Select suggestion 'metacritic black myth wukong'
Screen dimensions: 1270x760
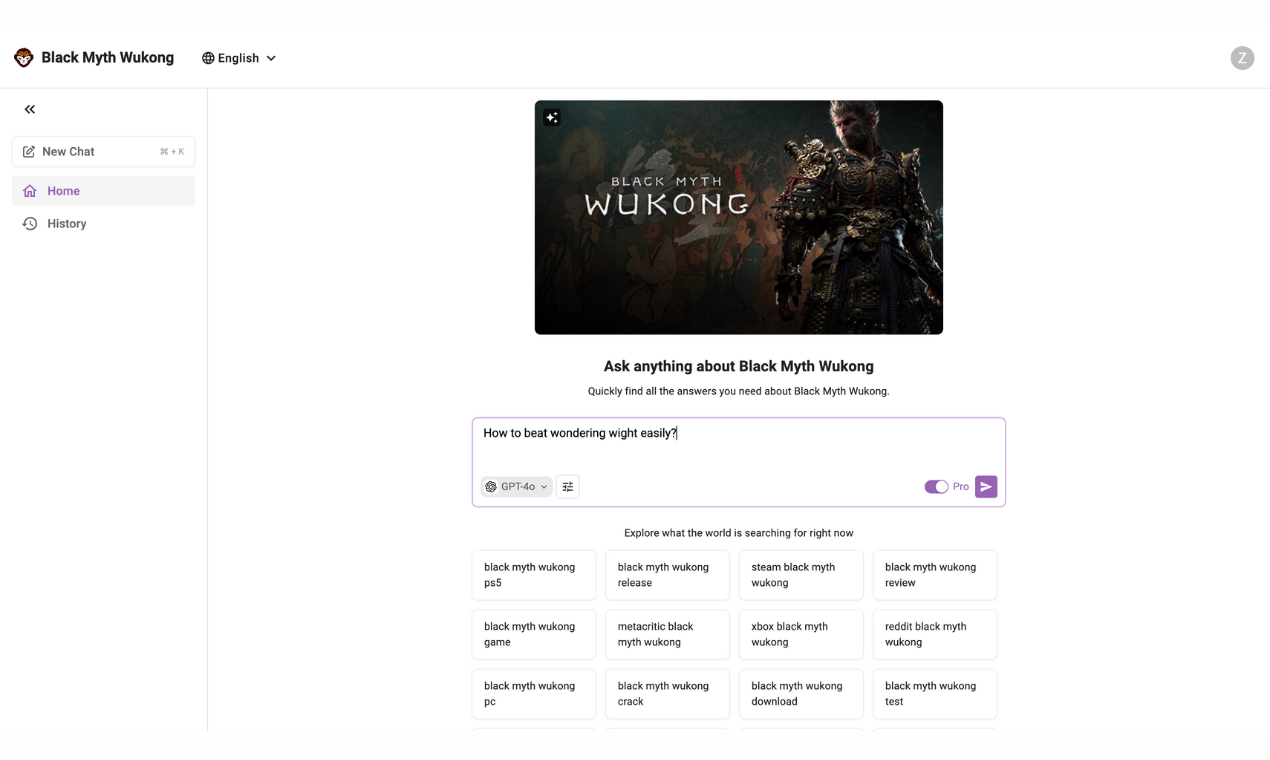click(x=668, y=635)
